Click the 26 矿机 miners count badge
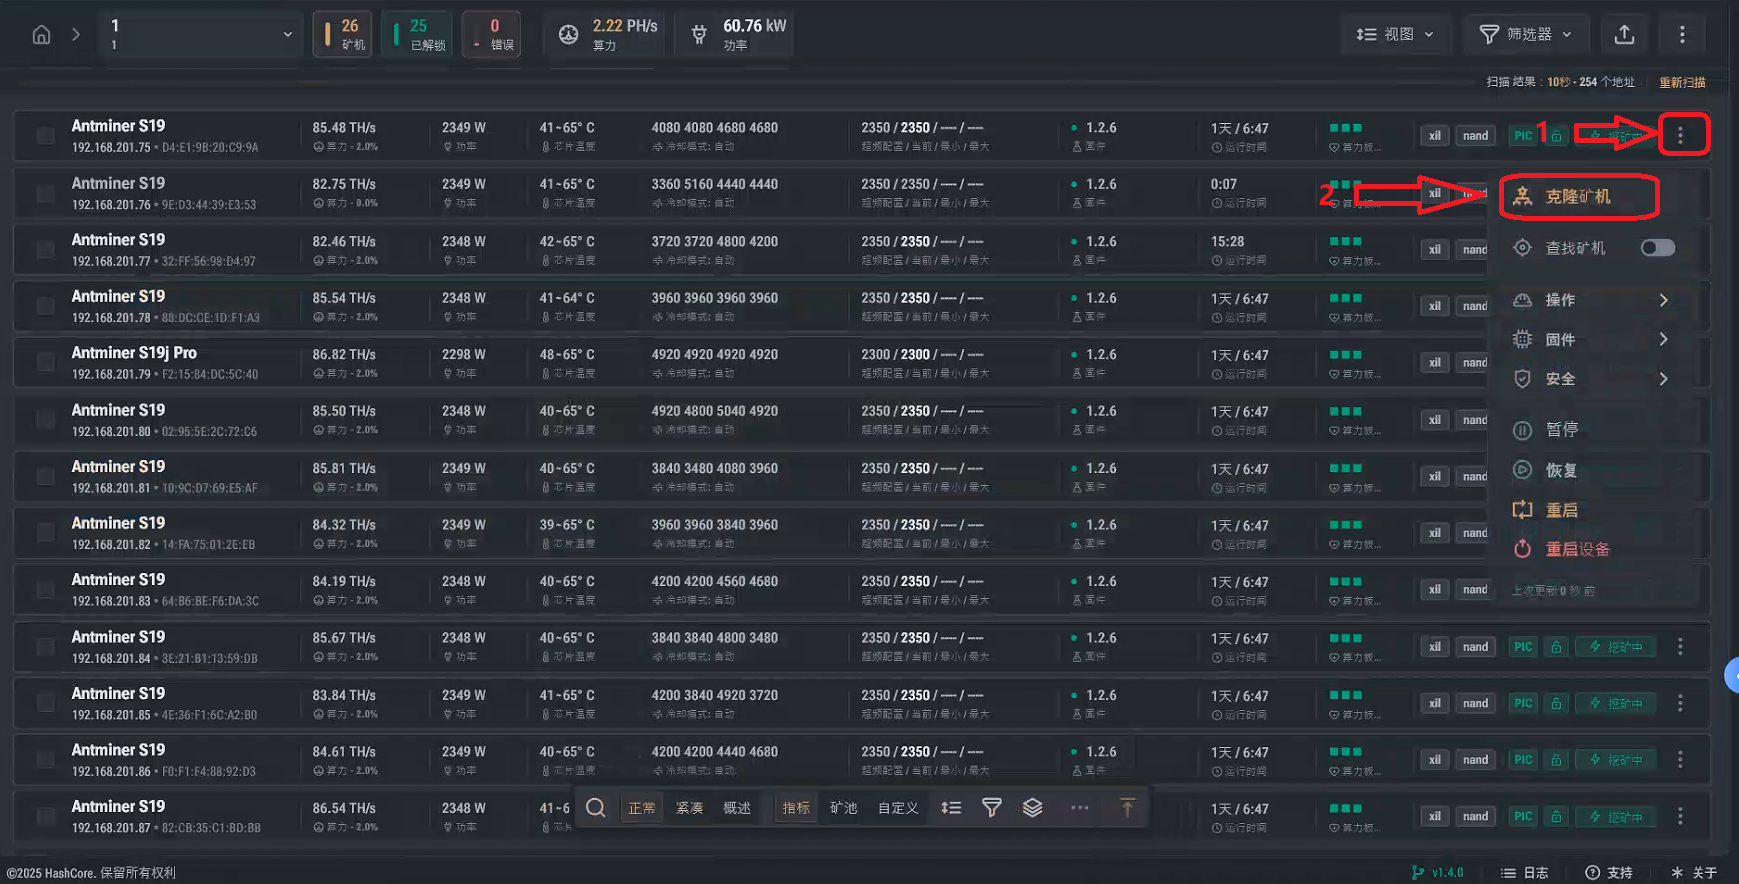This screenshot has width=1739, height=884. 343,34
